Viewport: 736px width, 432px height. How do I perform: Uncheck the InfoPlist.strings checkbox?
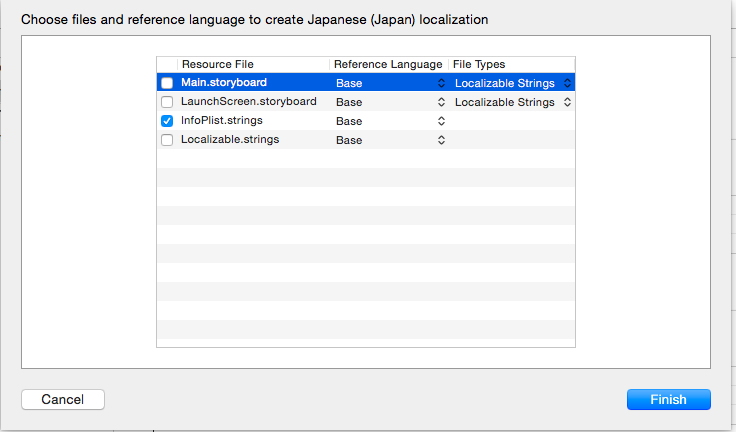(167, 121)
